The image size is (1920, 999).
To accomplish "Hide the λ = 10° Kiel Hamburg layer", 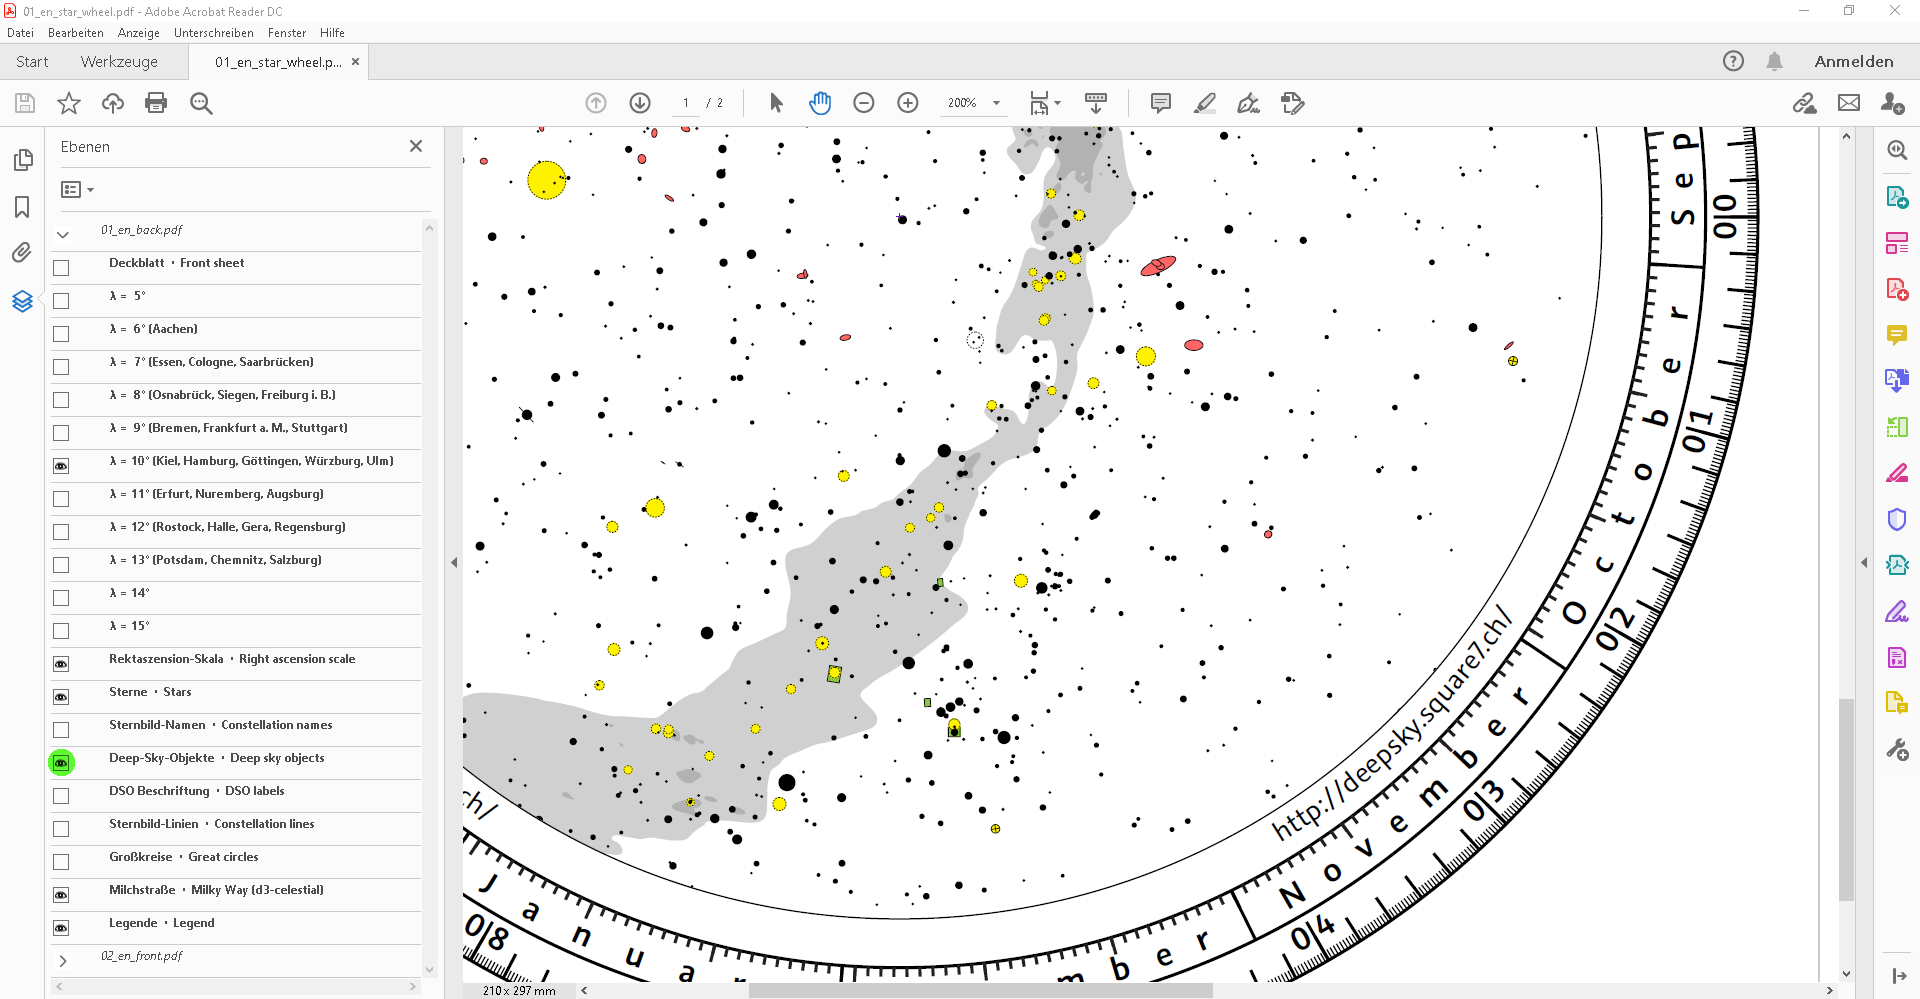I will pyautogui.click(x=61, y=466).
